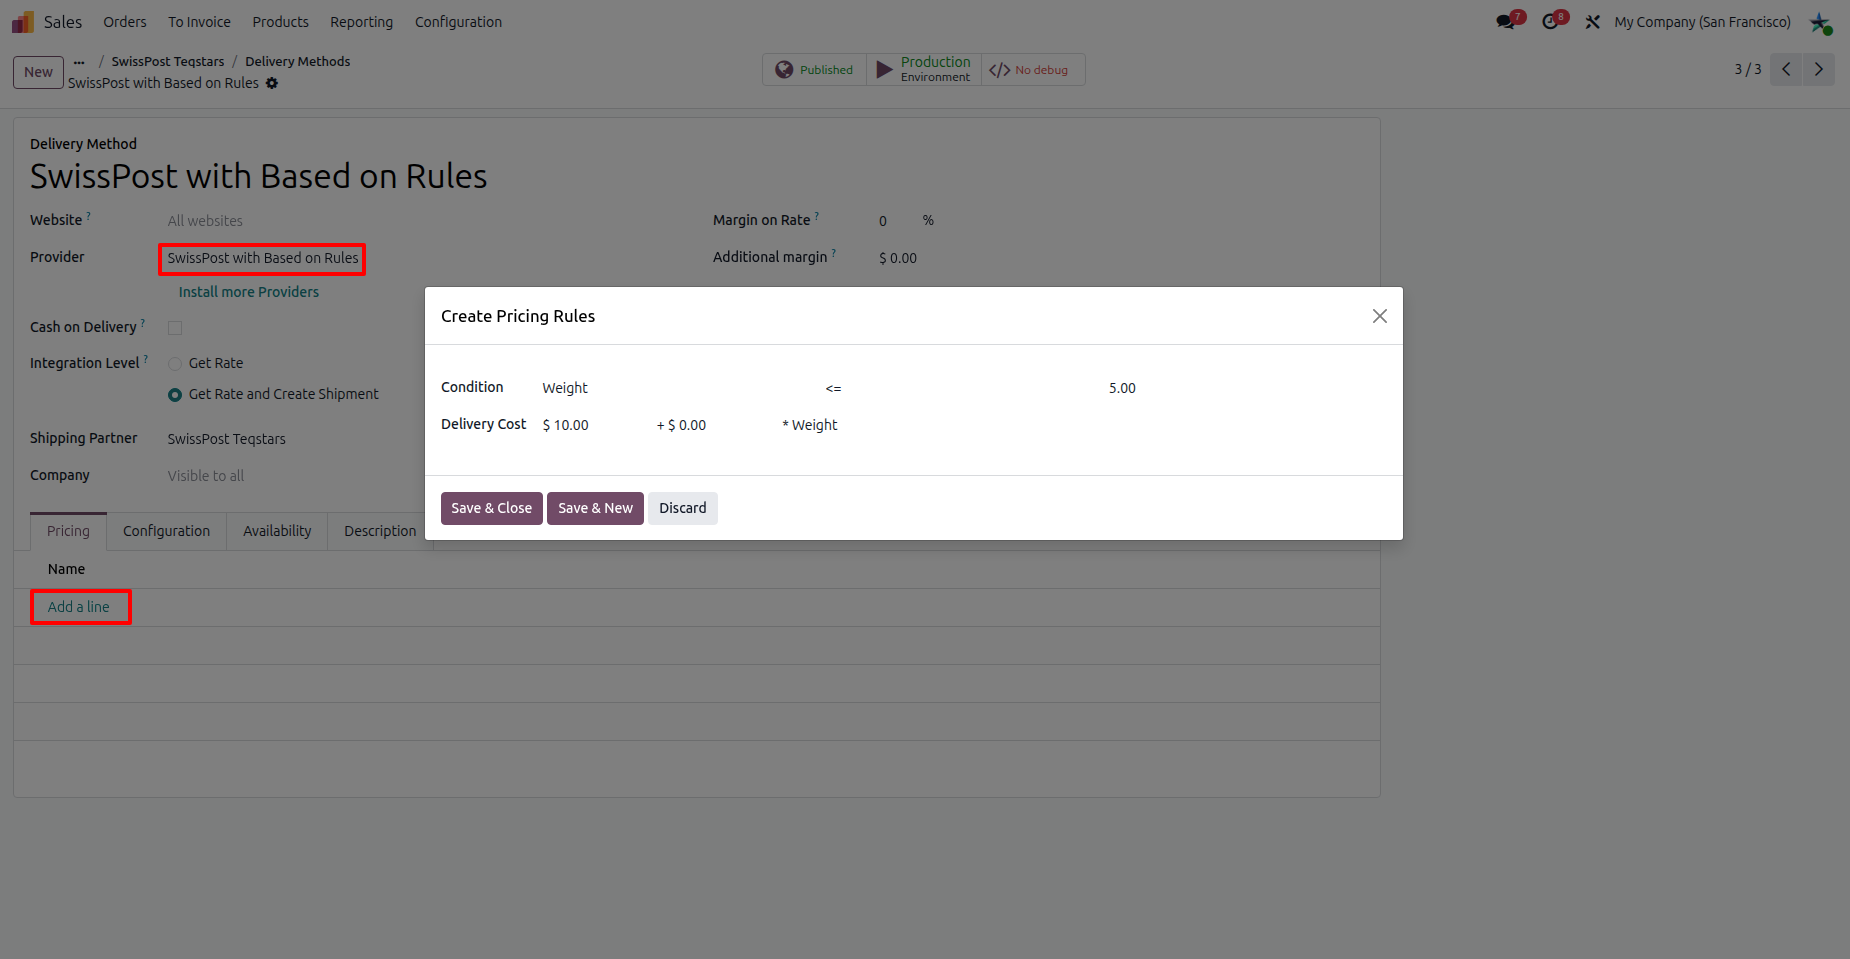Open SwissPost Teqstars breadcrumb
The height and width of the screenshot is (959, 1850).
[x=168, y=61]
